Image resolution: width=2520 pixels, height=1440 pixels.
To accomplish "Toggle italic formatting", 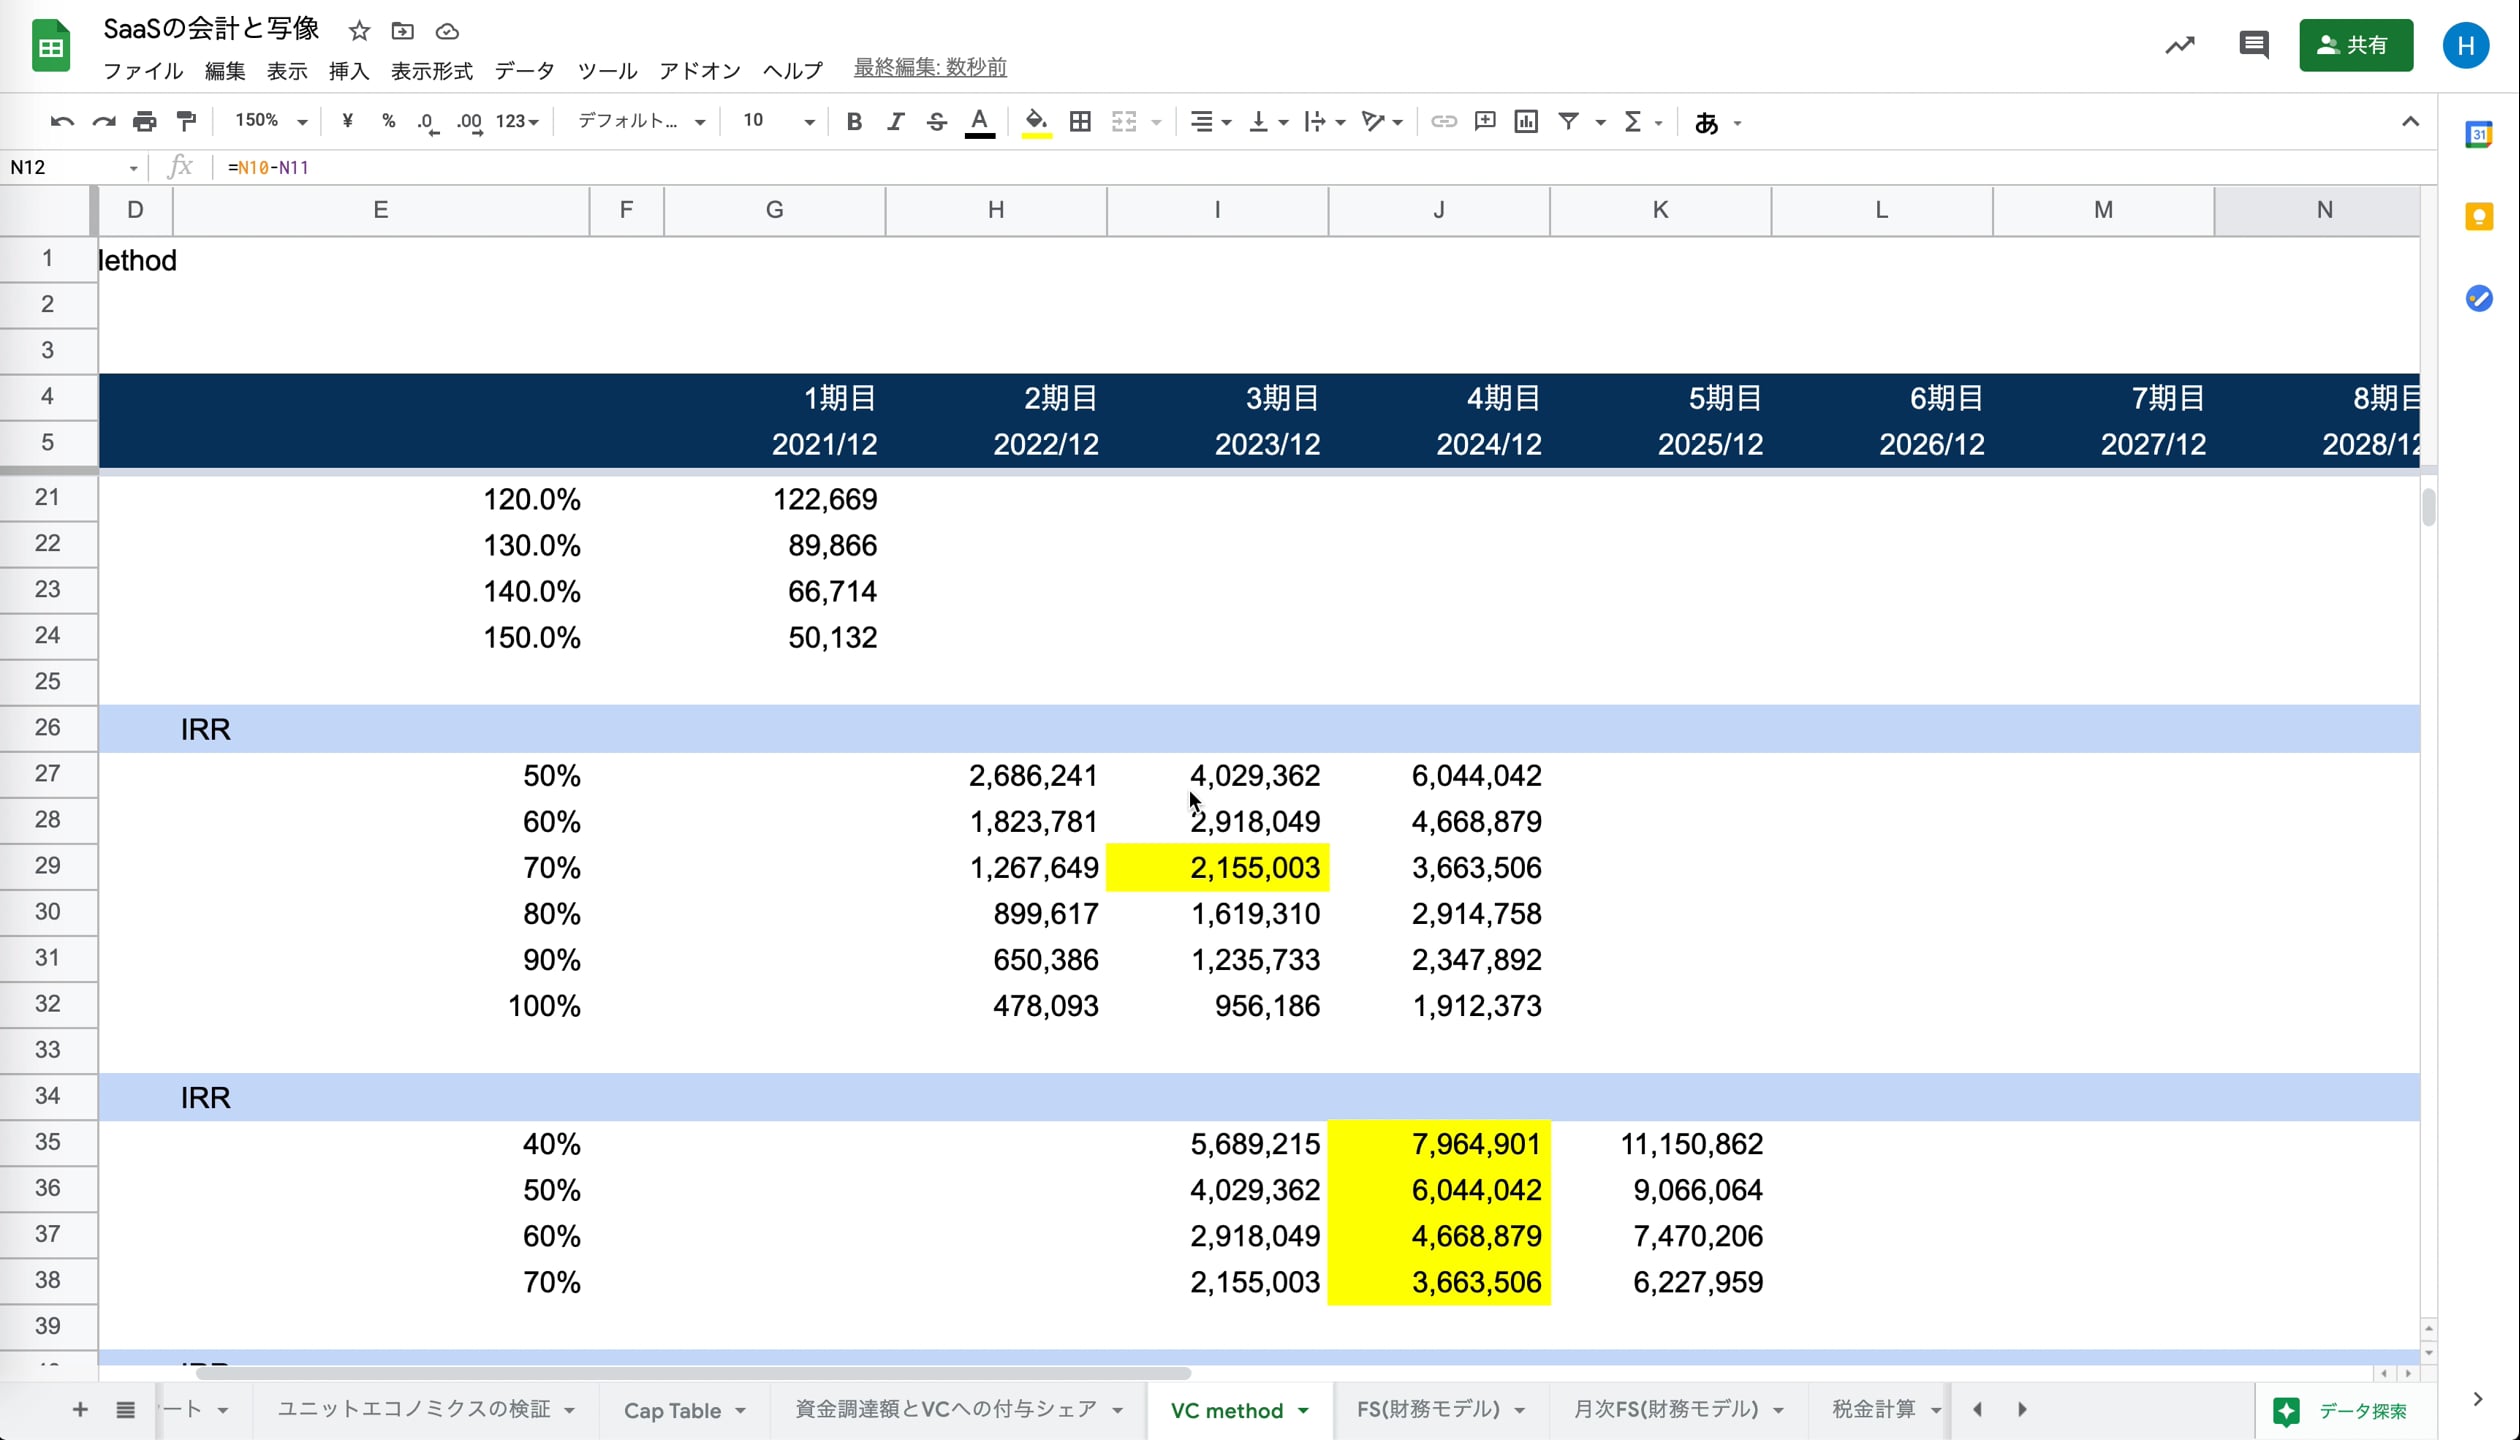I will (x=895, y=122).
